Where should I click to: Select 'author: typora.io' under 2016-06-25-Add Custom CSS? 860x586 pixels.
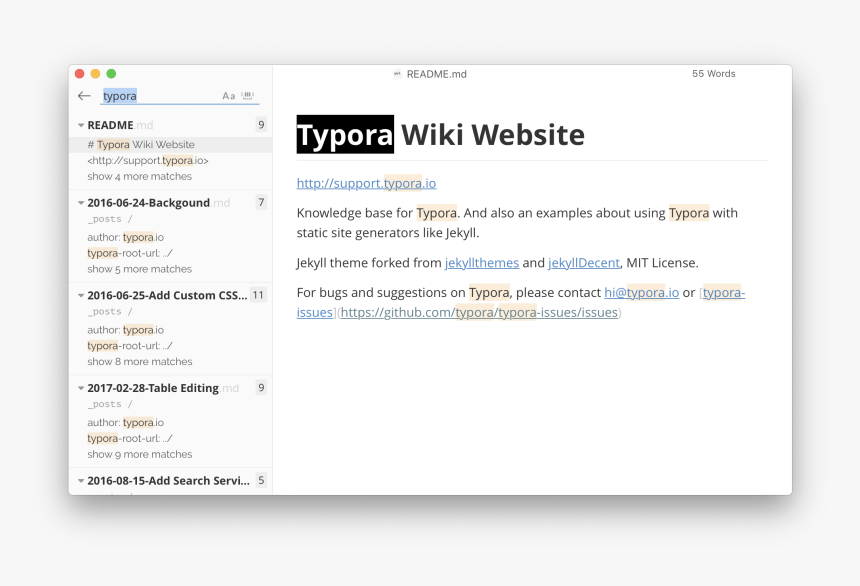126,330
